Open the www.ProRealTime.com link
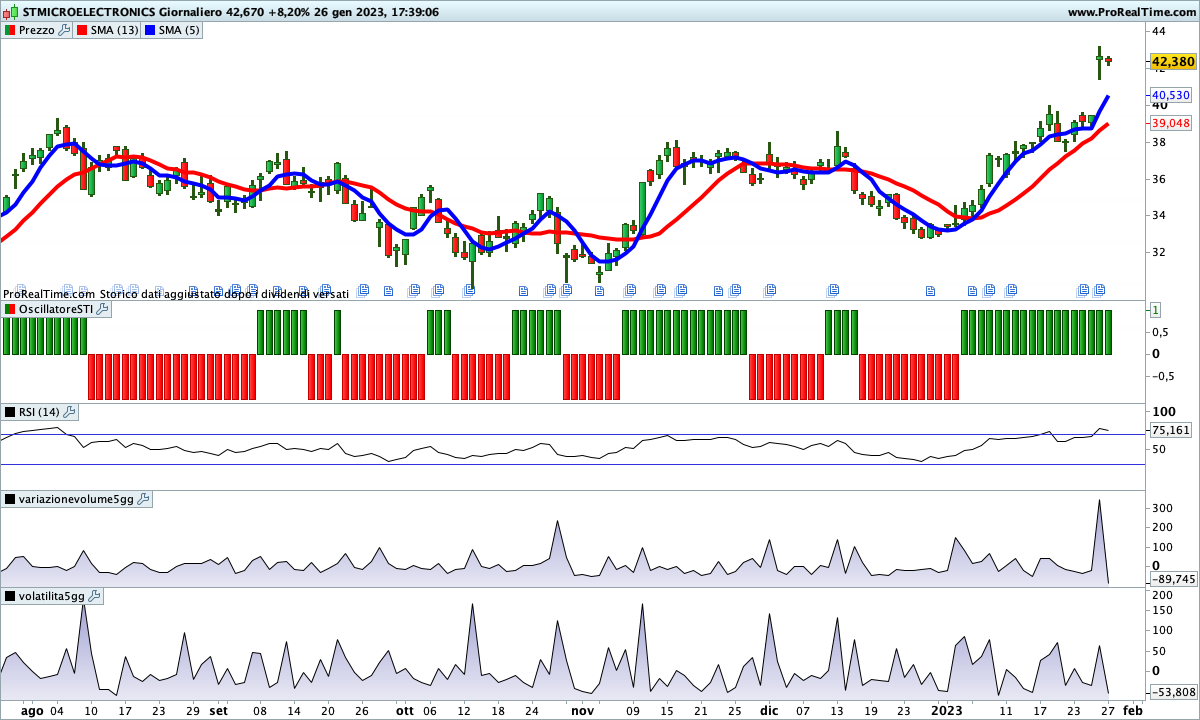Screen dimensions: 1200x720 (x=1131, y=12)
